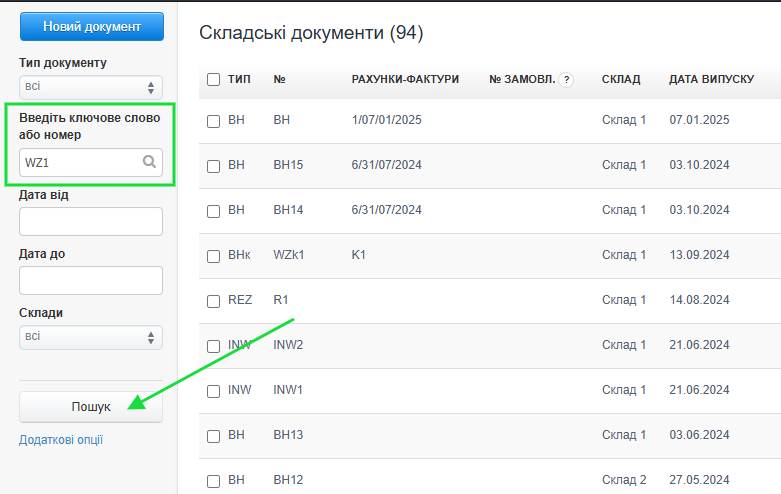Click the keyword field containing WZ1
781x494 pixels.
[80, 162]
